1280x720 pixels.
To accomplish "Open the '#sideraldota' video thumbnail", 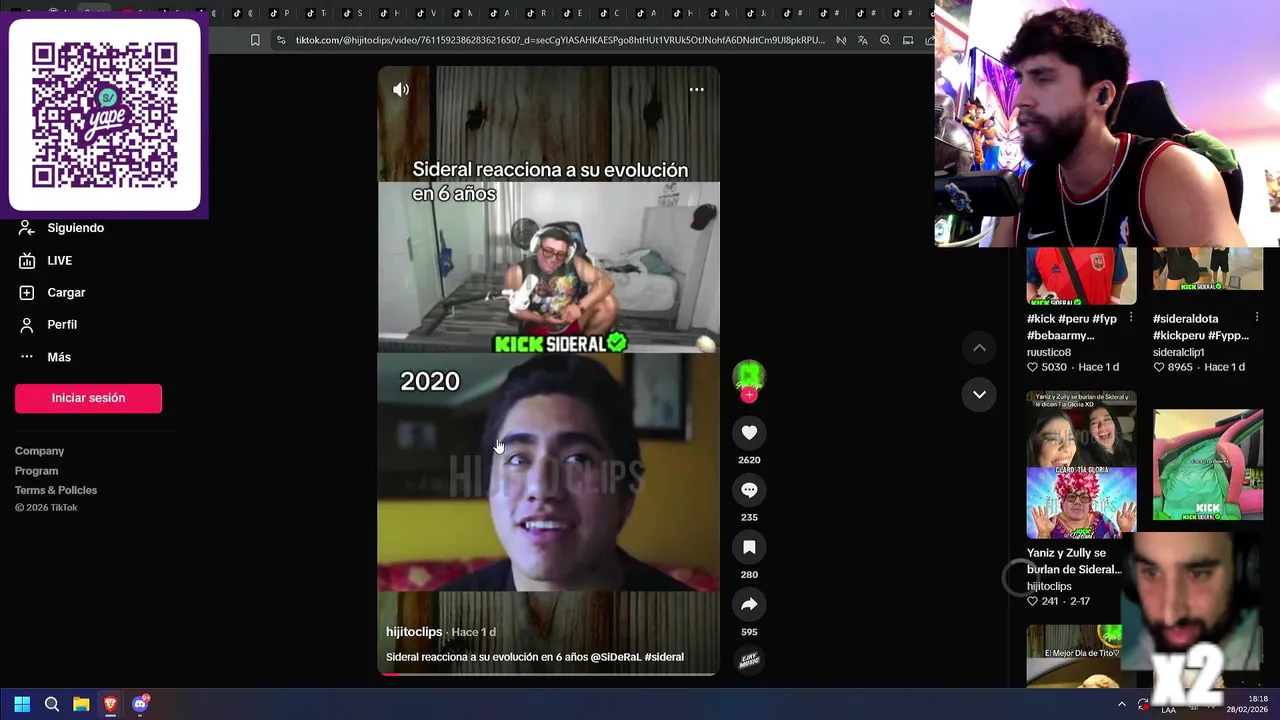I will [1208, 270].
